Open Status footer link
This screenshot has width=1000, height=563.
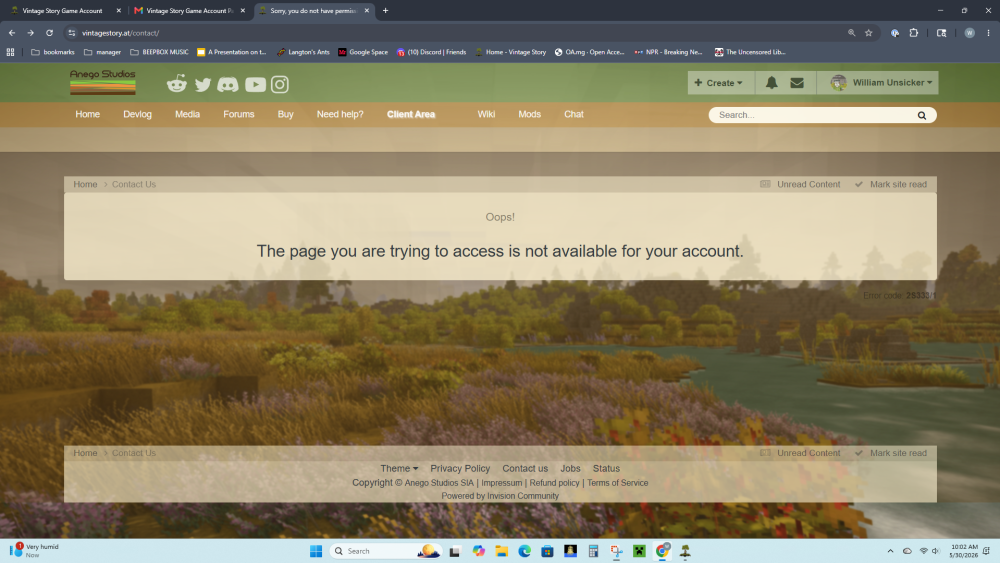pyautogui.click(x=606, y=468)
